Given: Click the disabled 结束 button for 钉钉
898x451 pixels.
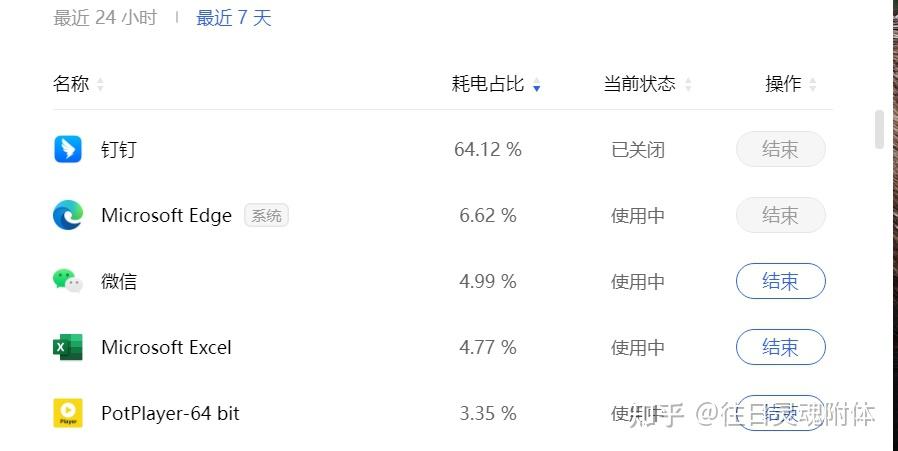Looking at the screenshot, I should (780, 149).
